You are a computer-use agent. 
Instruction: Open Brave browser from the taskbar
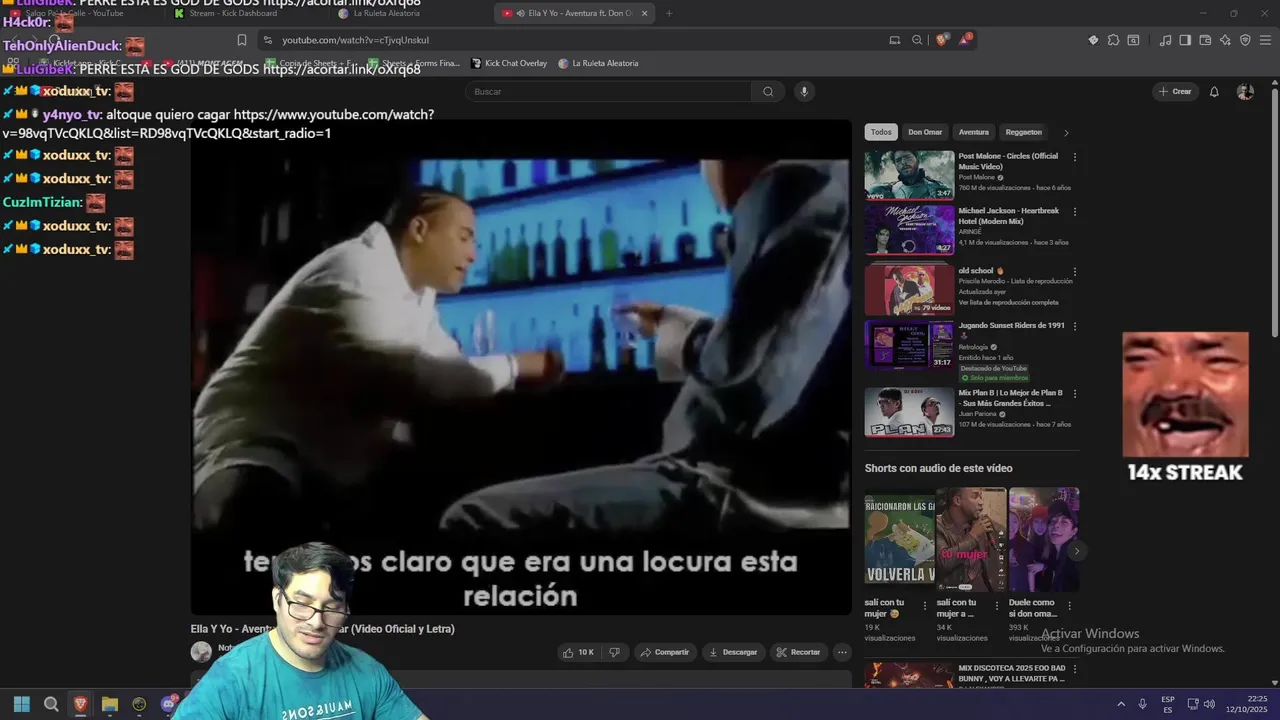click(x=81, y=704)
